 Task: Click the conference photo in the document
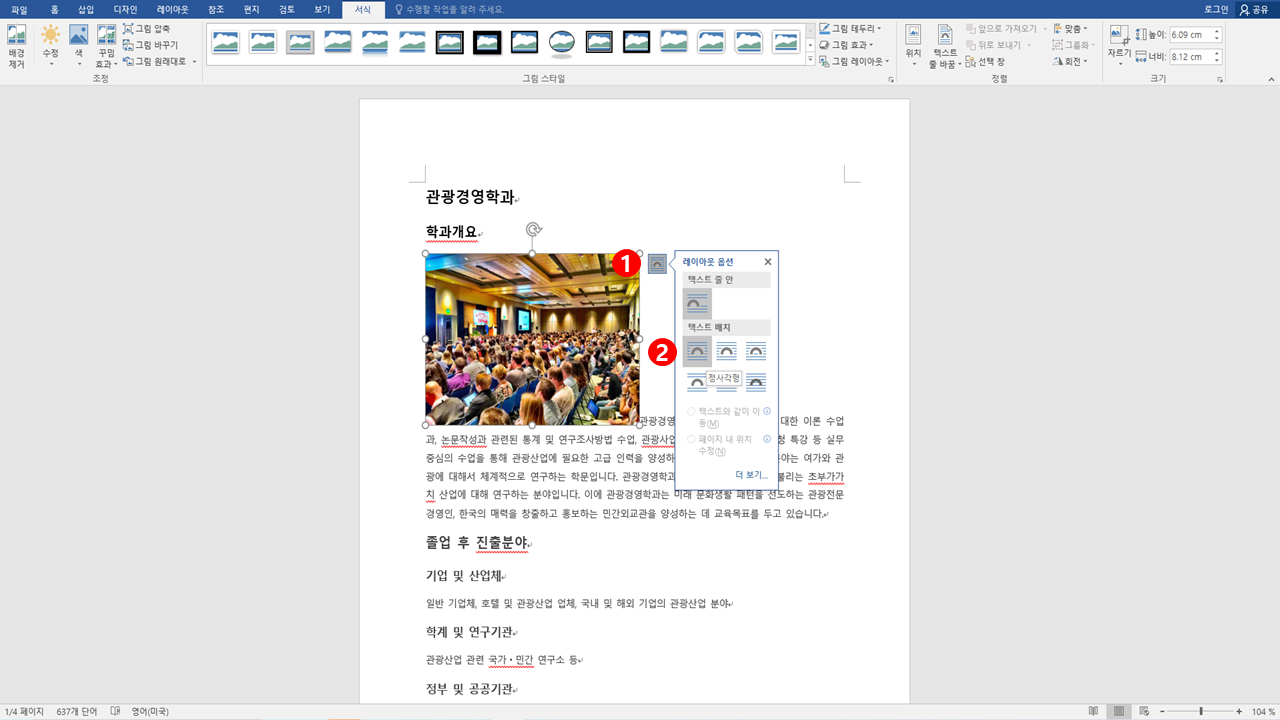pyautogui.click(x=532, y=339)
